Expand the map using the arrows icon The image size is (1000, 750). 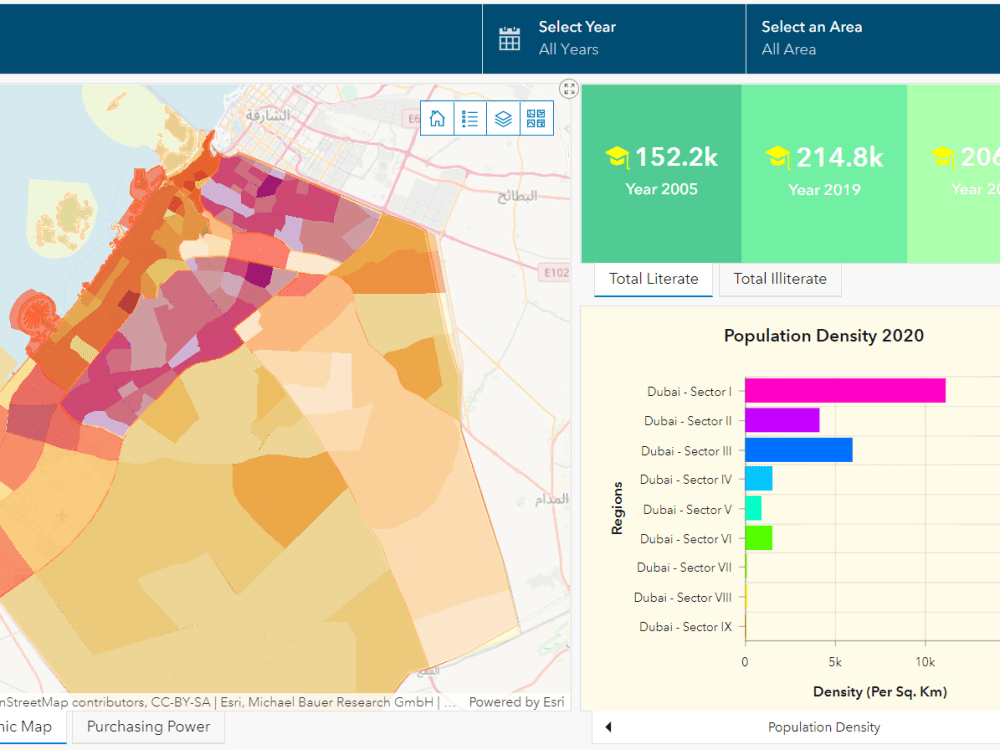[x=569, y=89]
